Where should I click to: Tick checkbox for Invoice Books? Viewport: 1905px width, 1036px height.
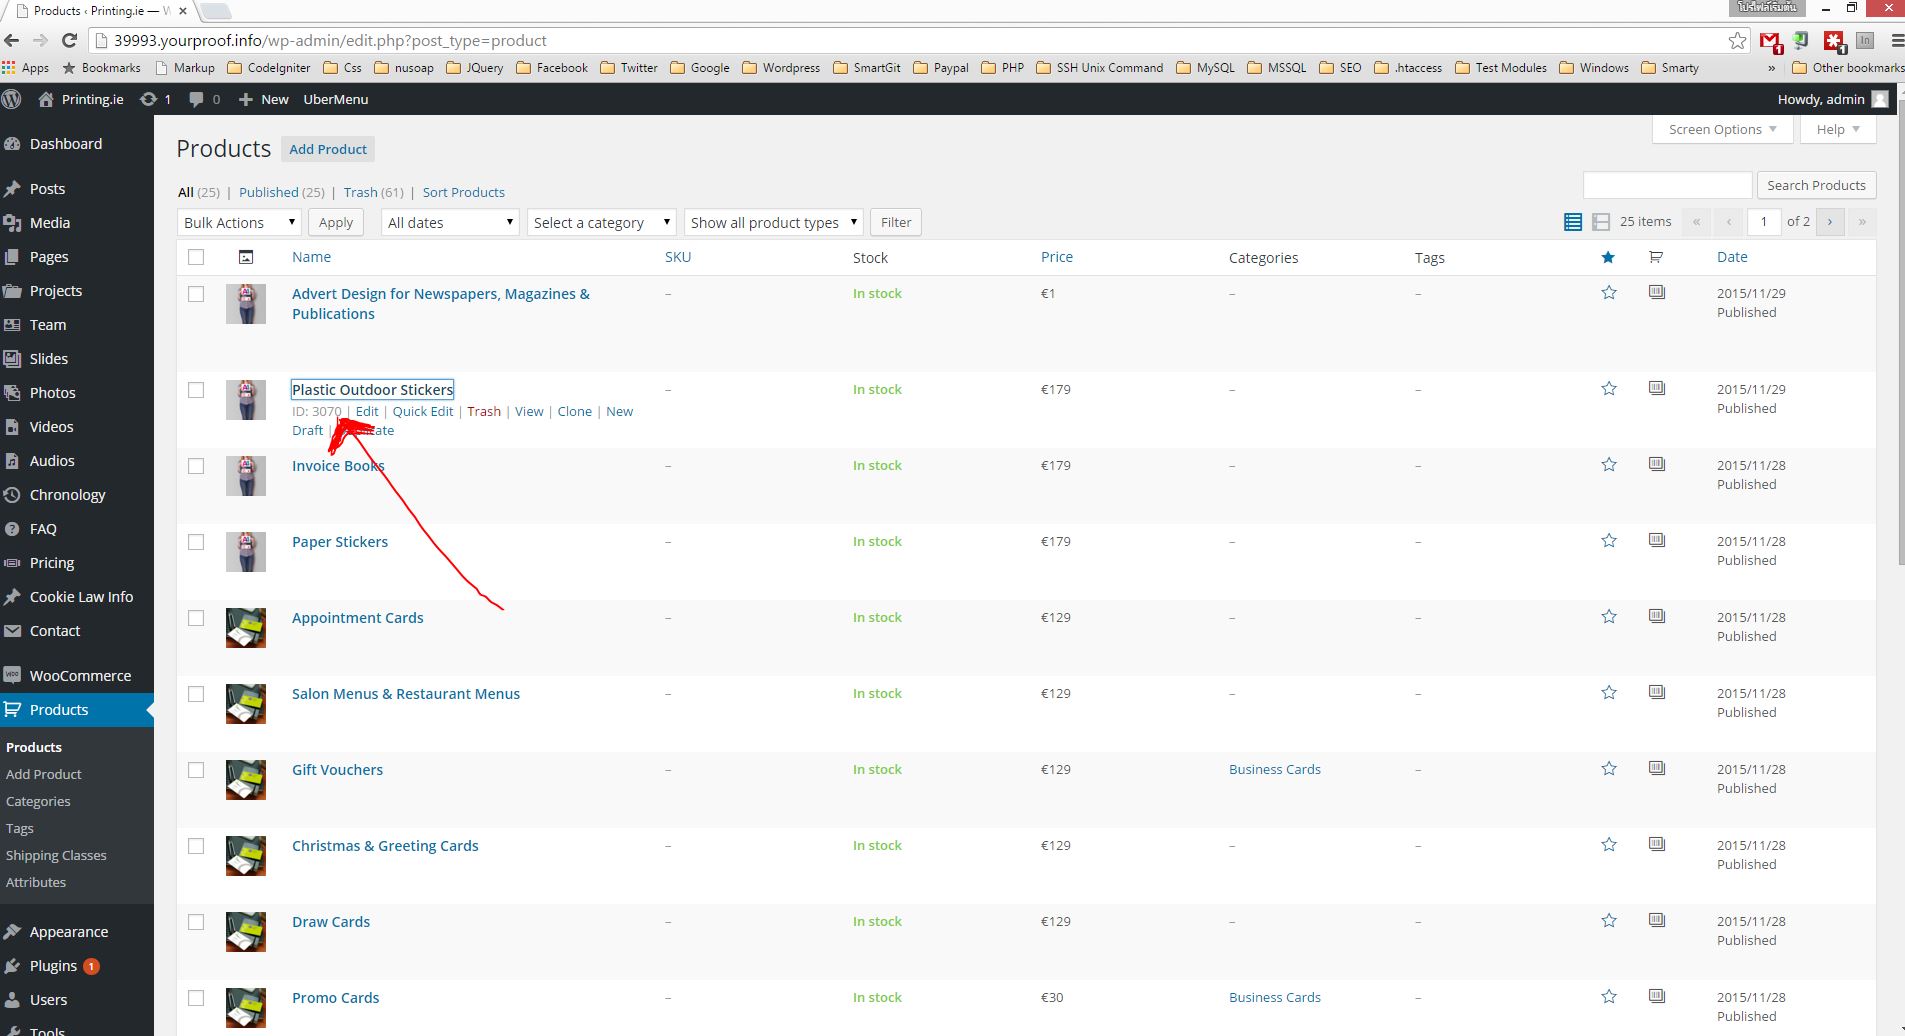[196, 466]
